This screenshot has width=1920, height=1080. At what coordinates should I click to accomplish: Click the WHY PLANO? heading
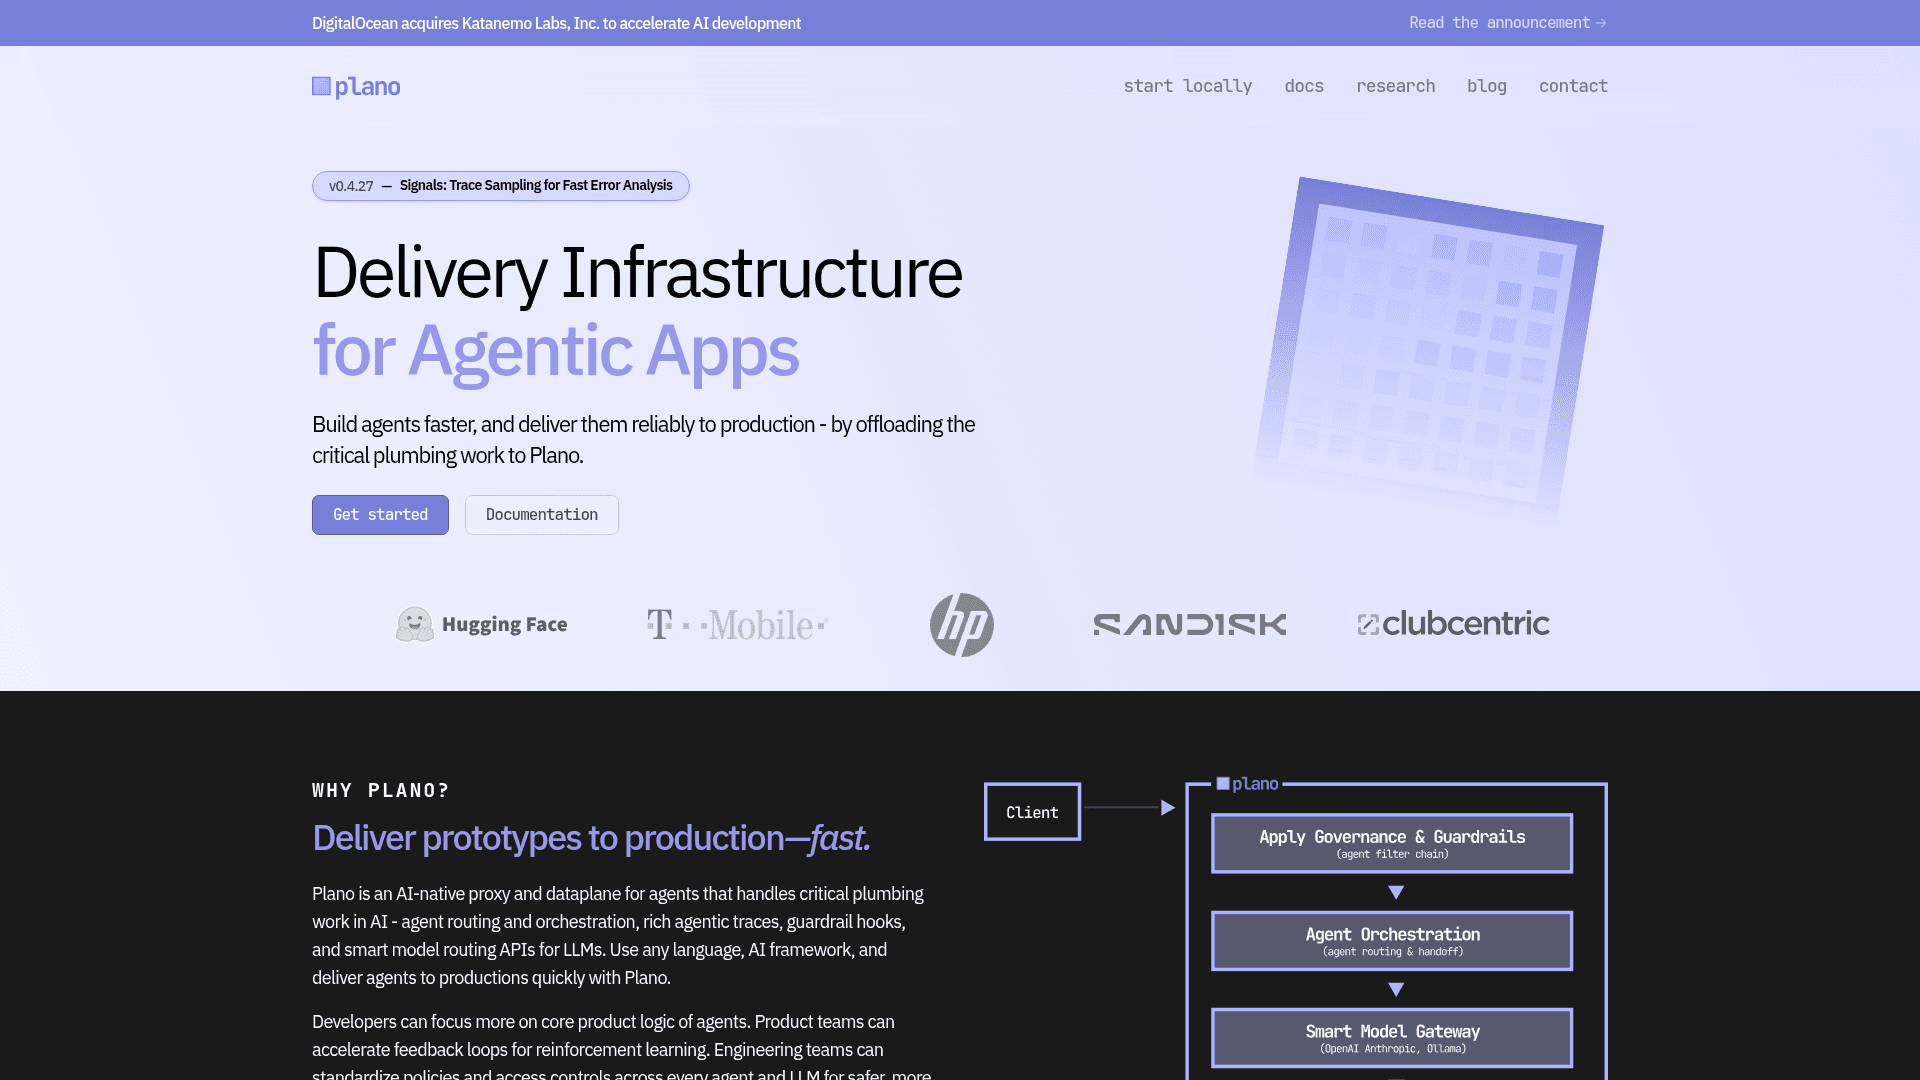click(x=380, y=791)
